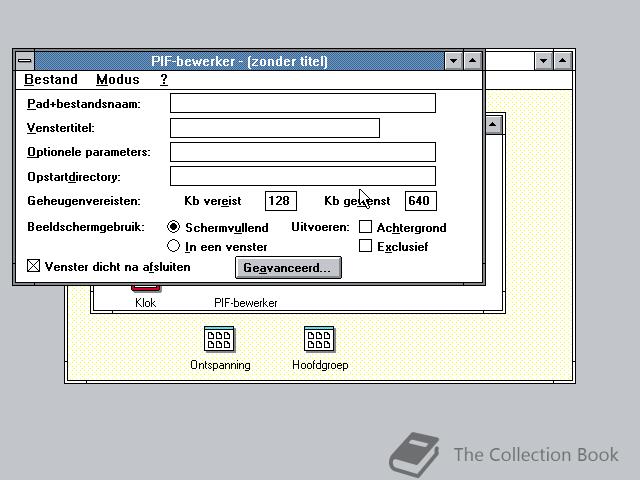The width and height of the screenshot is (640, 480).
Task: Maximize the inner group window behind
Action: [493, 124]
